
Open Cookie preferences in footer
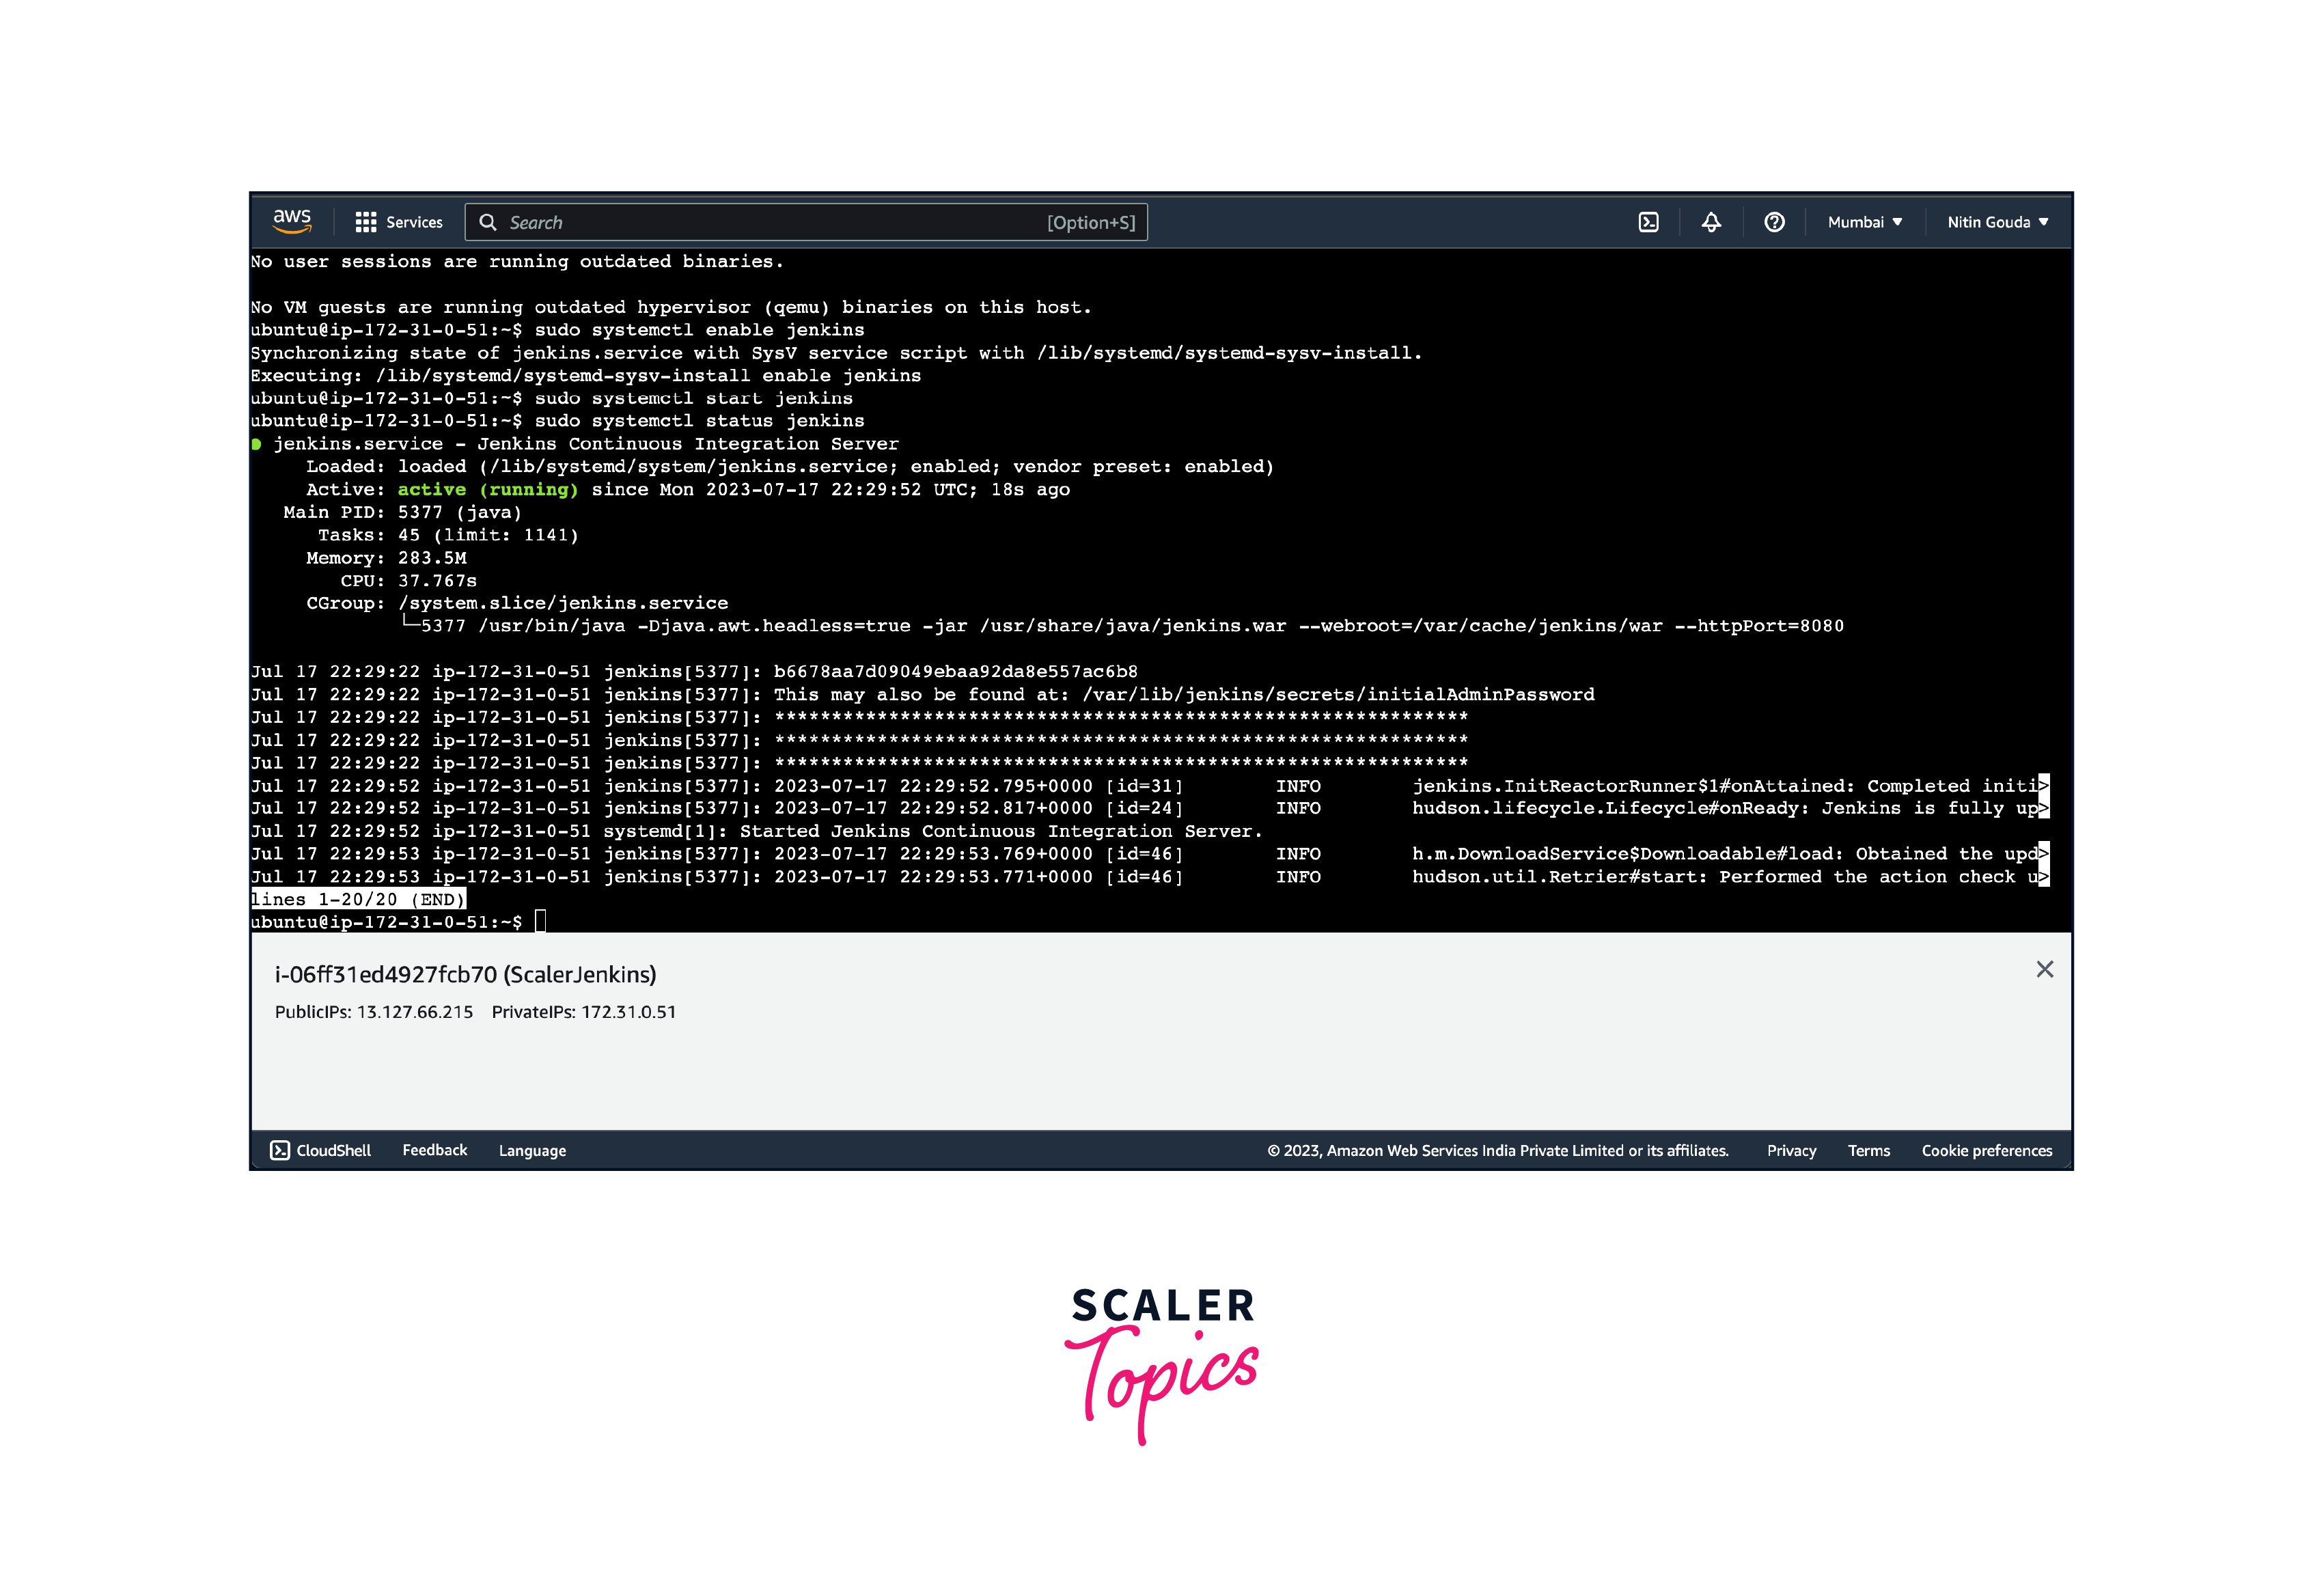click(1986, 1150)
